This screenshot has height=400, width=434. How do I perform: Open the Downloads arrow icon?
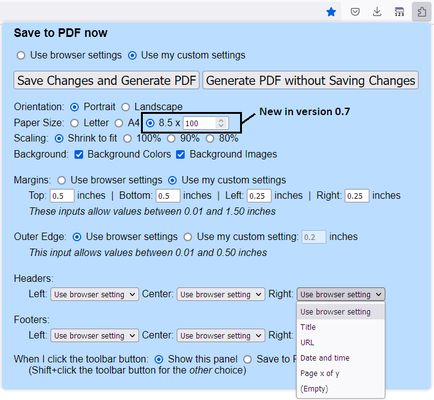[x=377, y=12]
